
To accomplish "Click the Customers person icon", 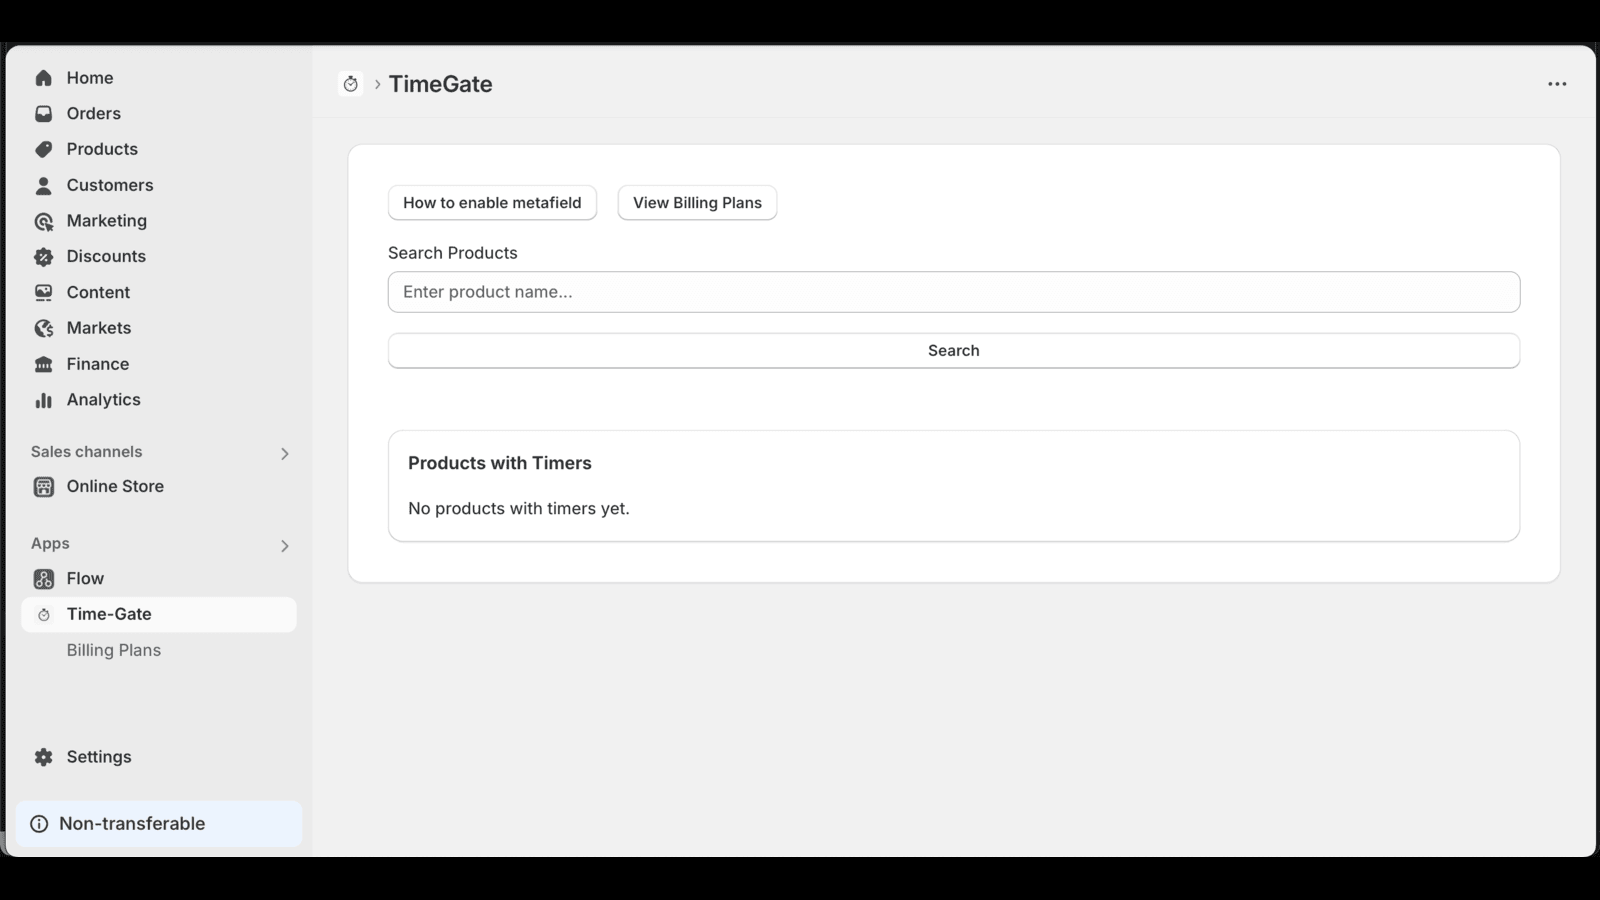I will [x=43, y=185].
